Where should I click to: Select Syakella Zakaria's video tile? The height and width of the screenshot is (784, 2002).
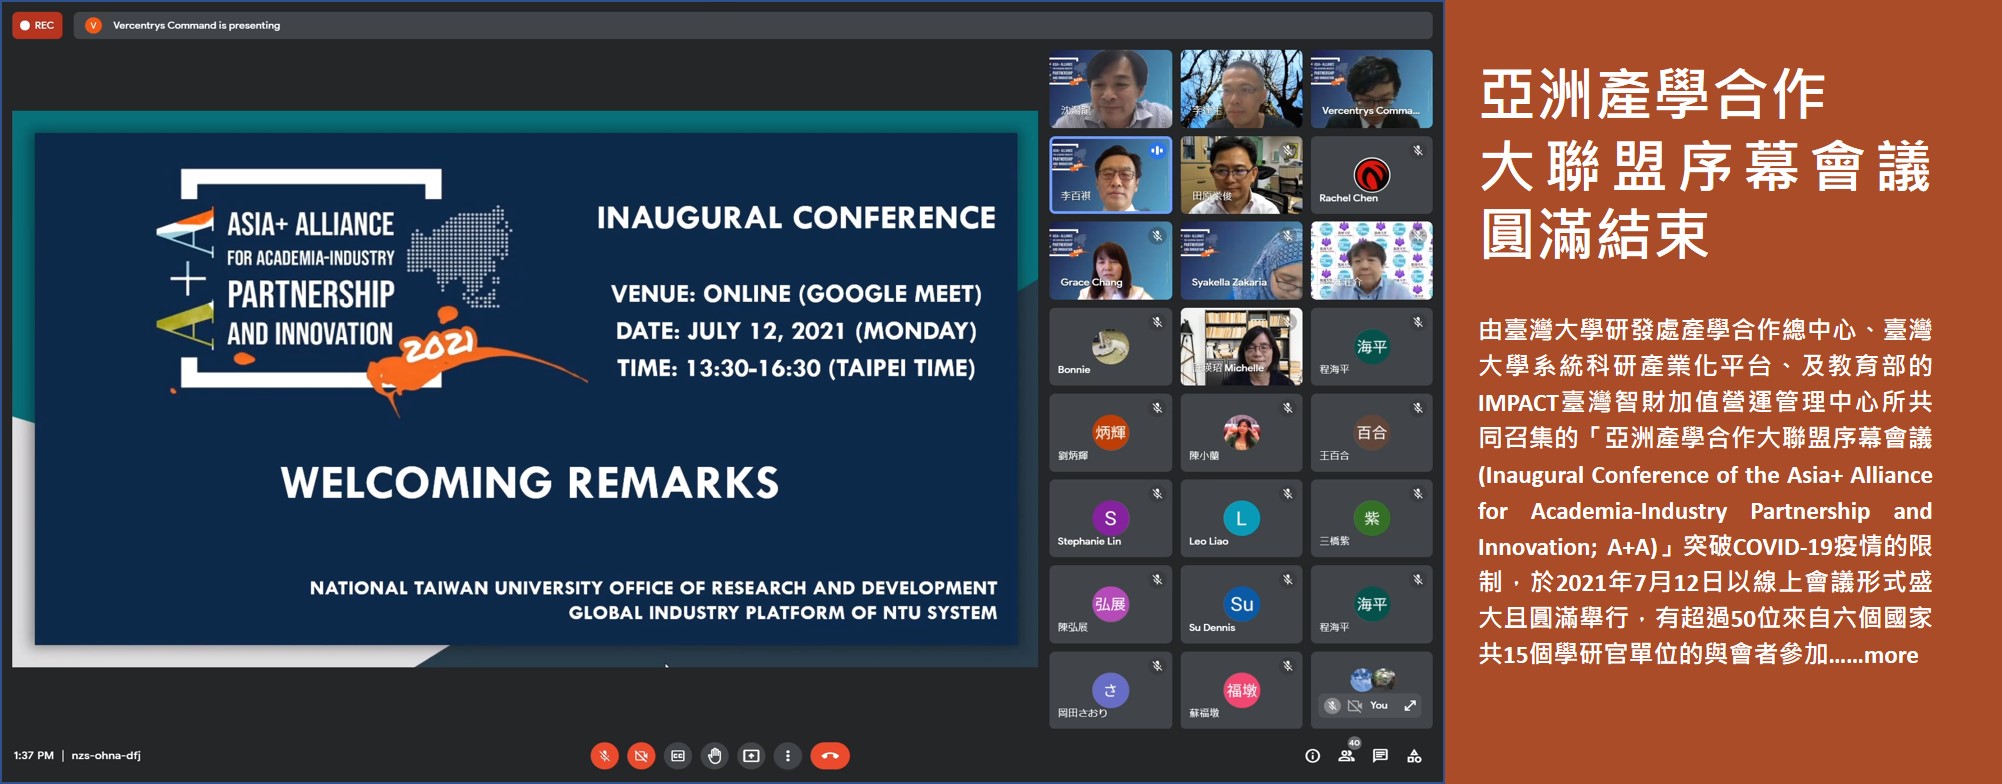(x=1241, y=261)
